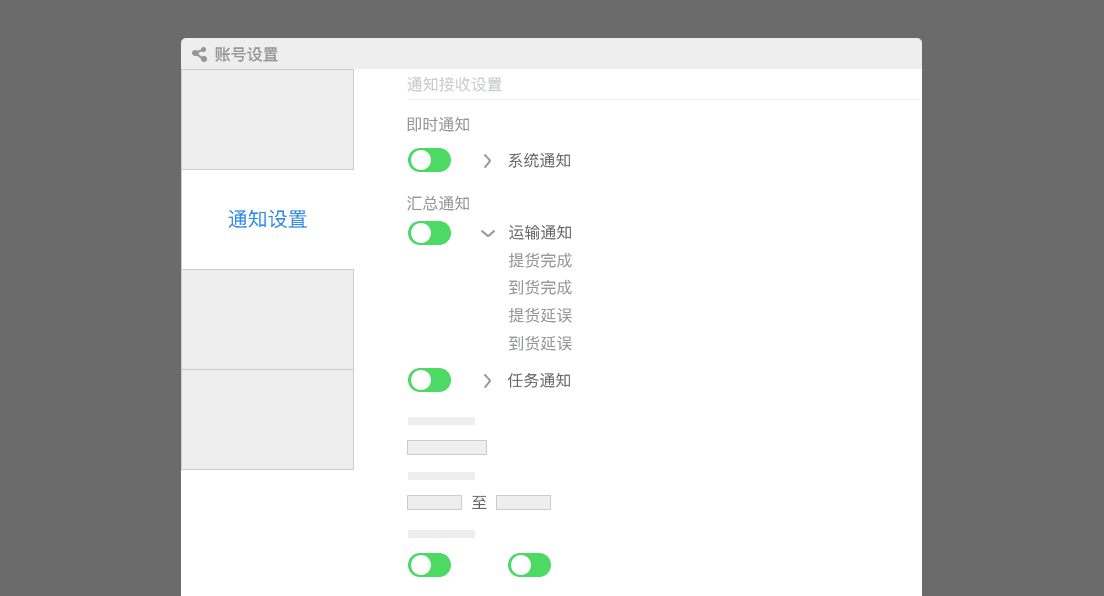Click the input field left of 至
This screenshot has width=1104, height=596.
[x=434, y=502]
